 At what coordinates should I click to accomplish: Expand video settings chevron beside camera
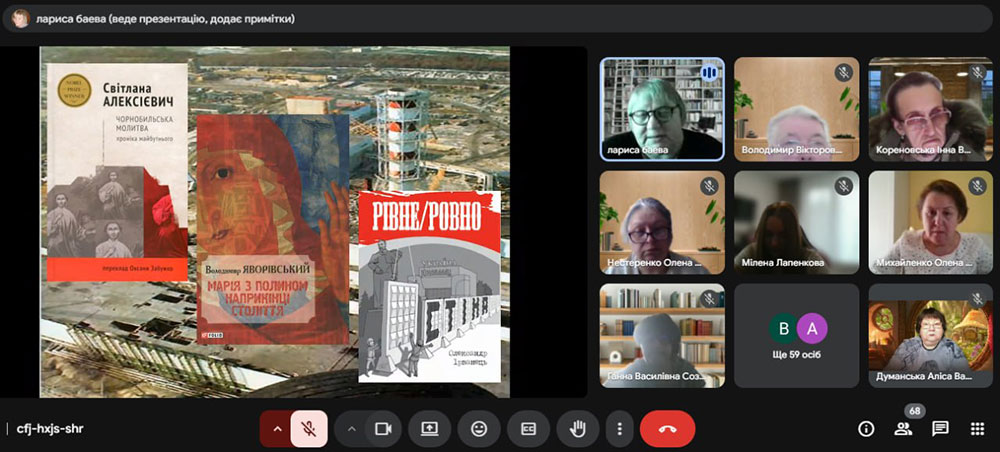point(351,428)
